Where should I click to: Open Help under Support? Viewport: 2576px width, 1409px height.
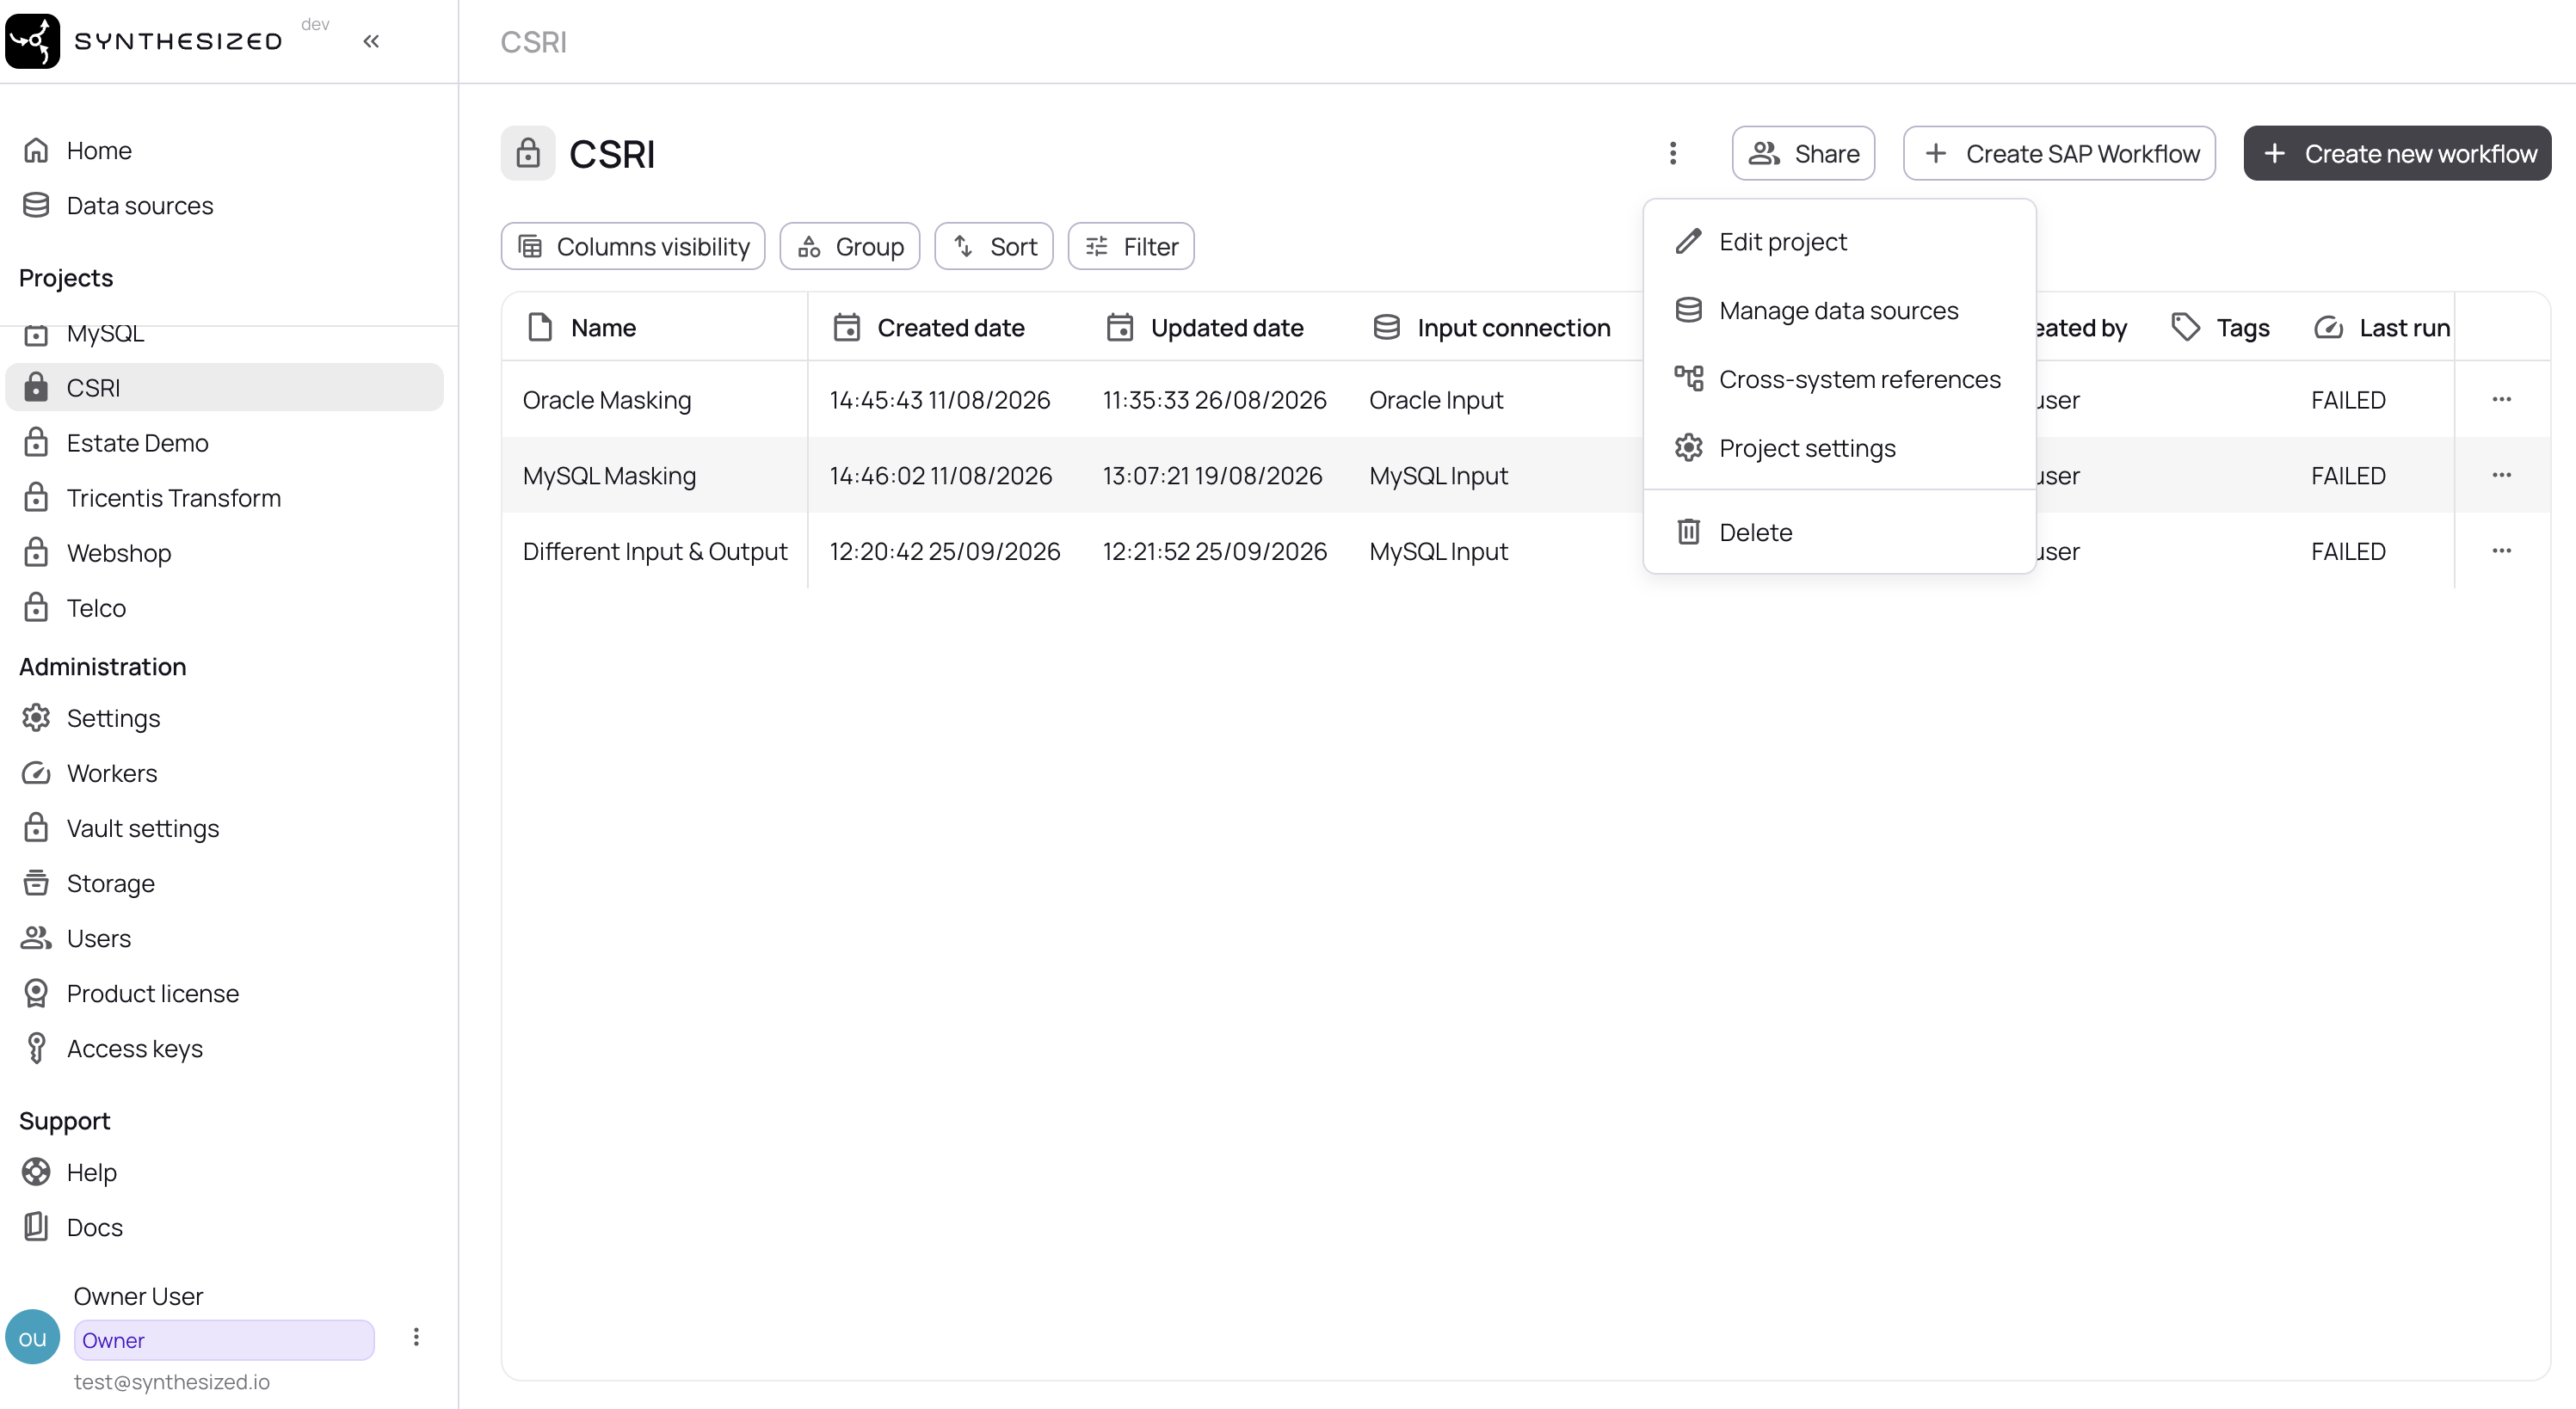tap(224, 1172)
